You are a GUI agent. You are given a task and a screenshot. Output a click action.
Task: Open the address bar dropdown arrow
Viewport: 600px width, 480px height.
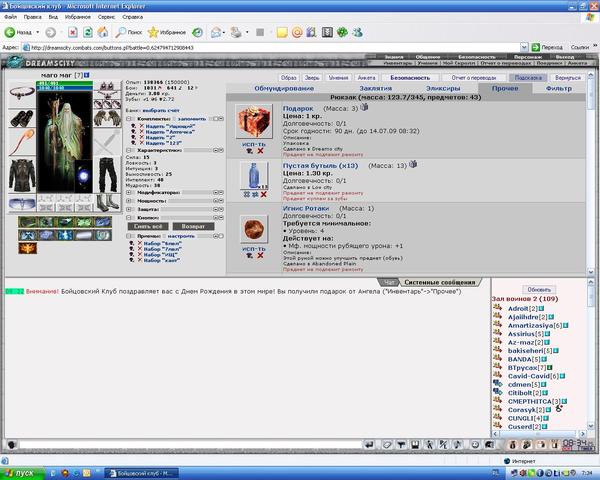point(524,47)
